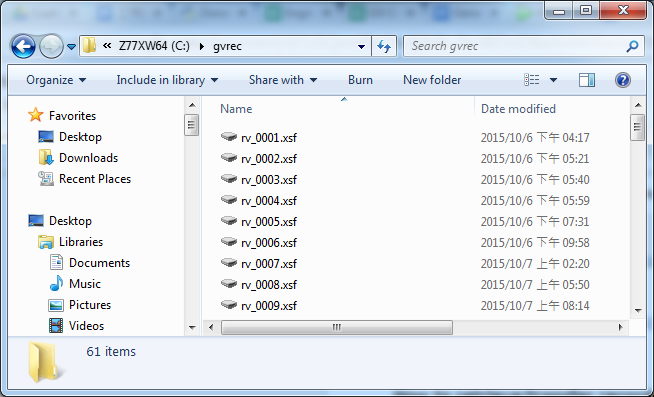Open Help with the question mark icon
Screen dimensions: 654x397
click(x=623, y=80)
